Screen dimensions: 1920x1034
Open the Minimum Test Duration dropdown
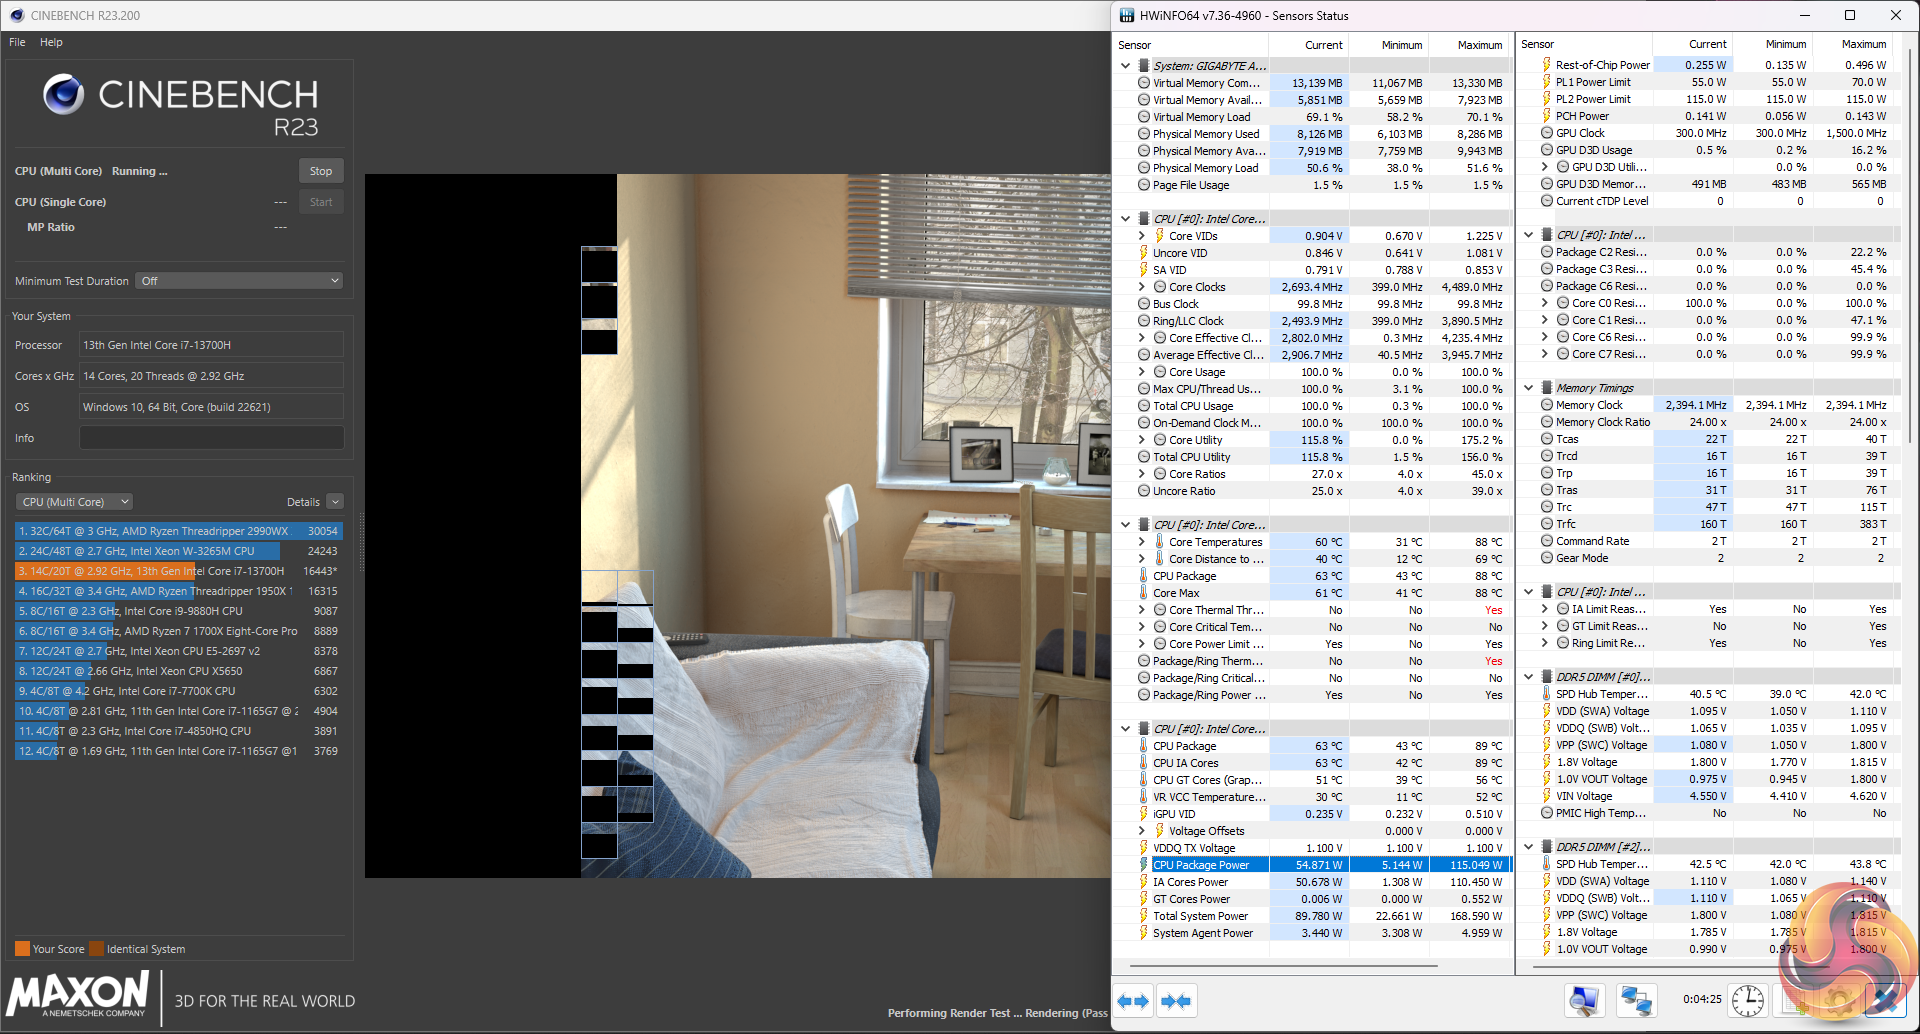pos(240,281)
